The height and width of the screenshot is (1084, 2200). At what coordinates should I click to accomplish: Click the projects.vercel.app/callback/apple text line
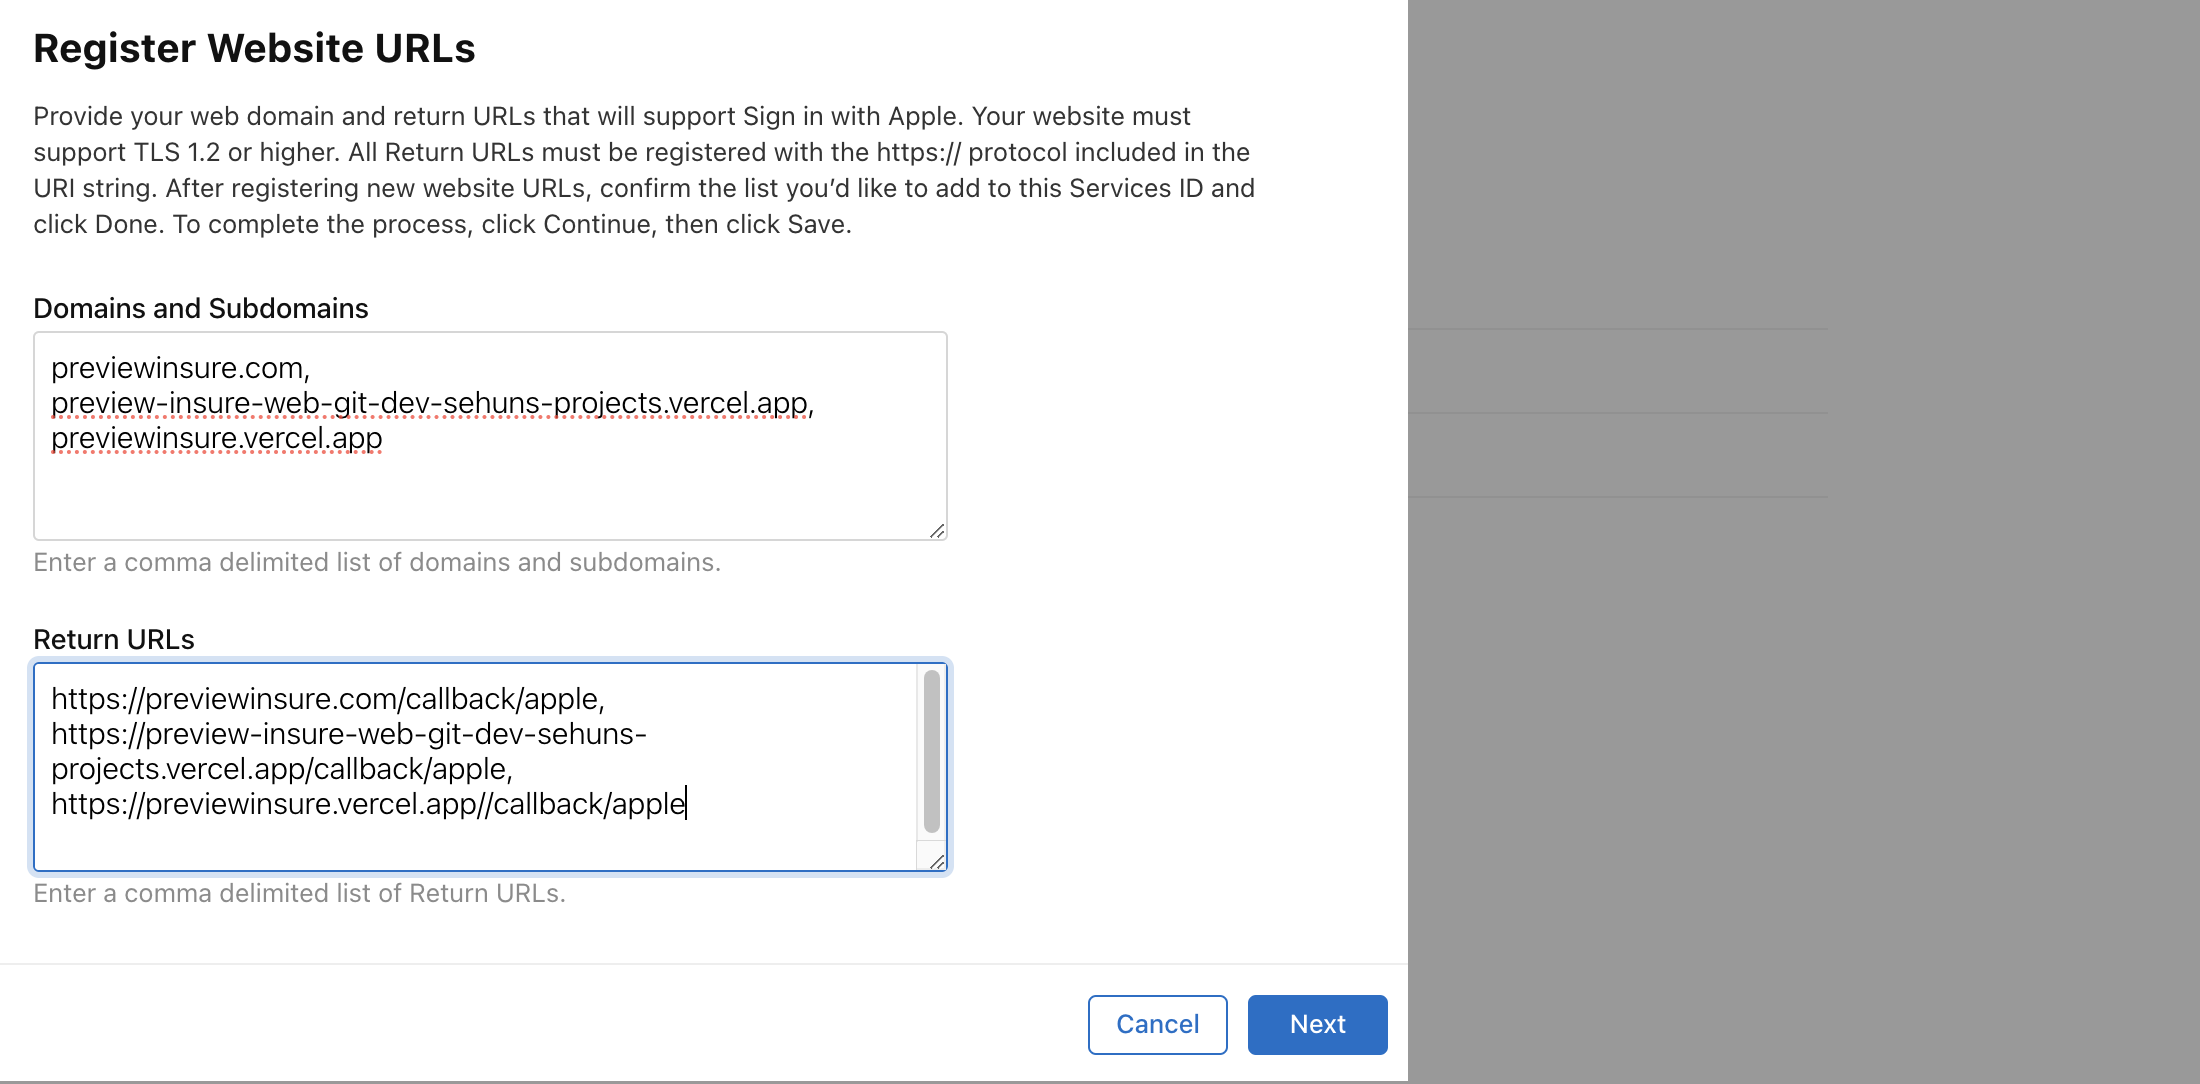pos(280,769)
